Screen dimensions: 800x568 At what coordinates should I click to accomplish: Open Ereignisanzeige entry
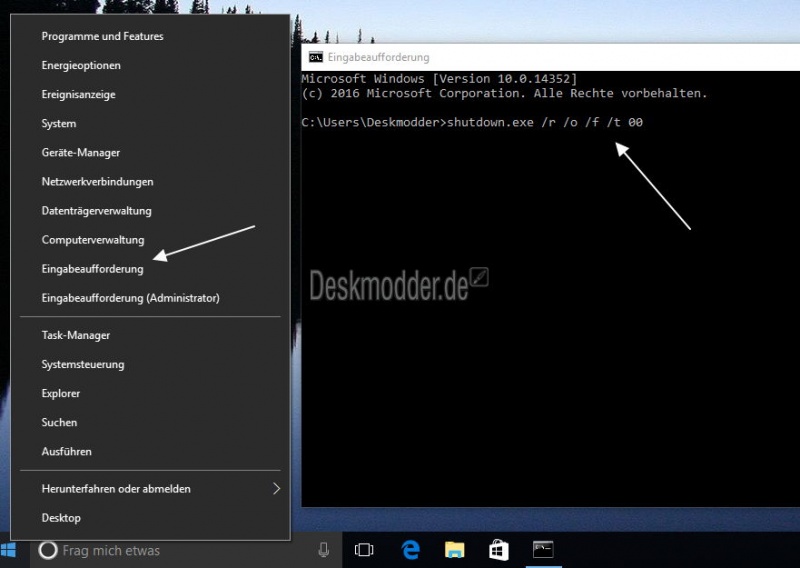click(x=151, y=94)
